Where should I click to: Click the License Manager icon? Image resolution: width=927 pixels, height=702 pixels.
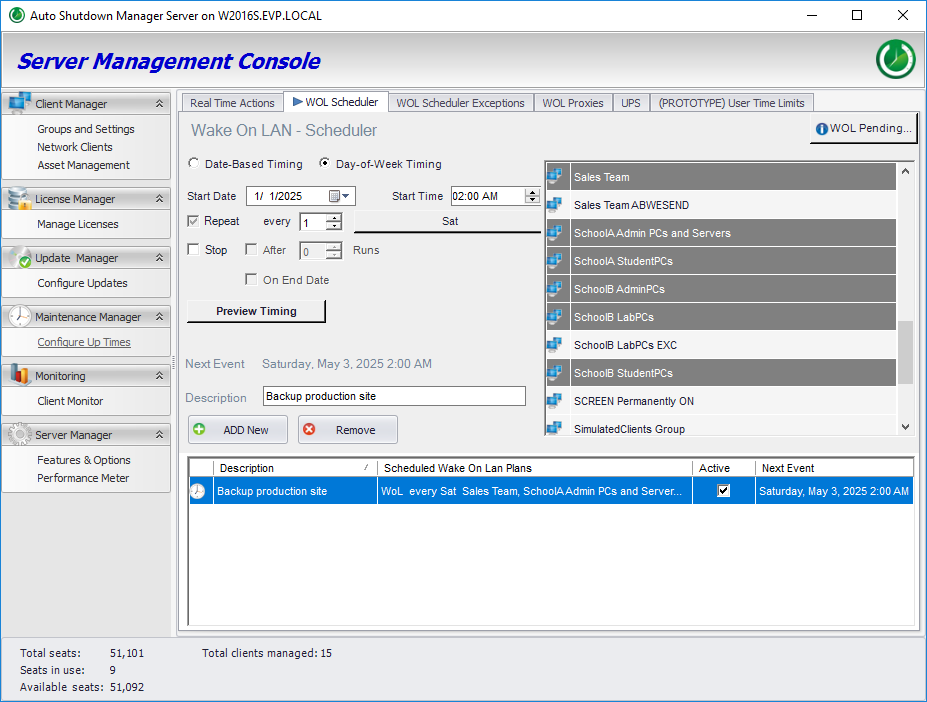coord(19,198)
